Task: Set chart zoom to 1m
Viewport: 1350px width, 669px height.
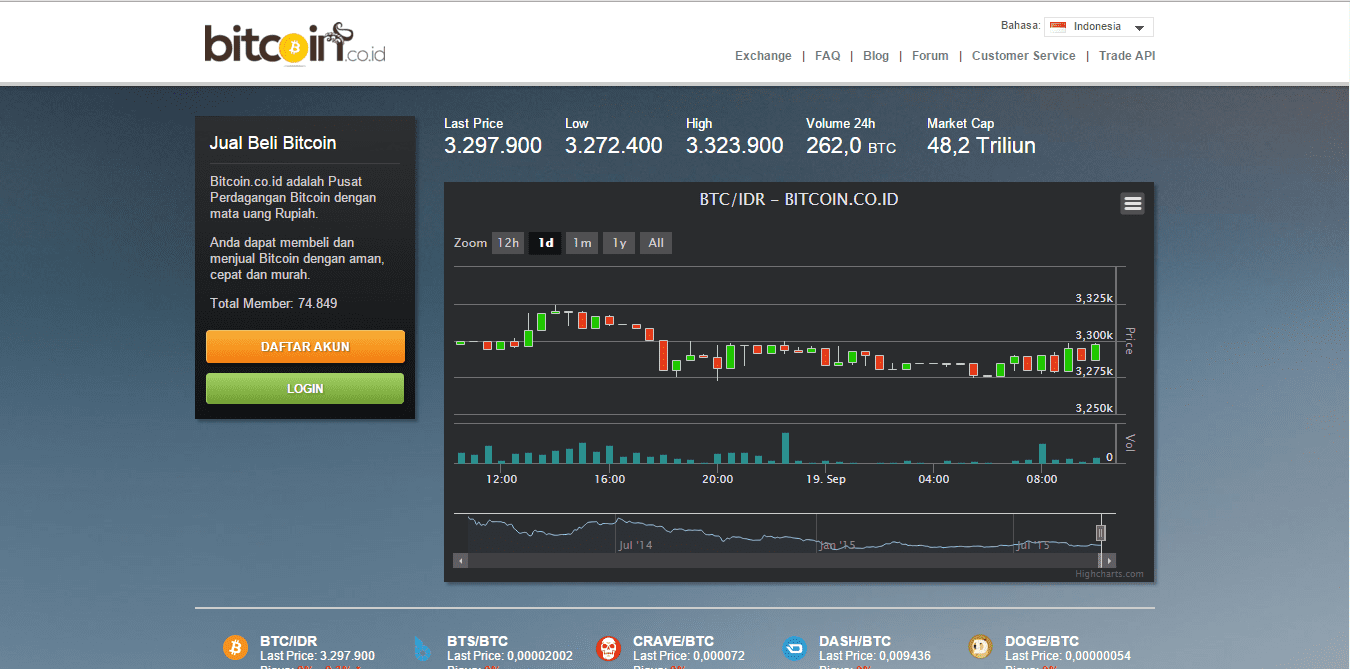Action: coord(582,243)
